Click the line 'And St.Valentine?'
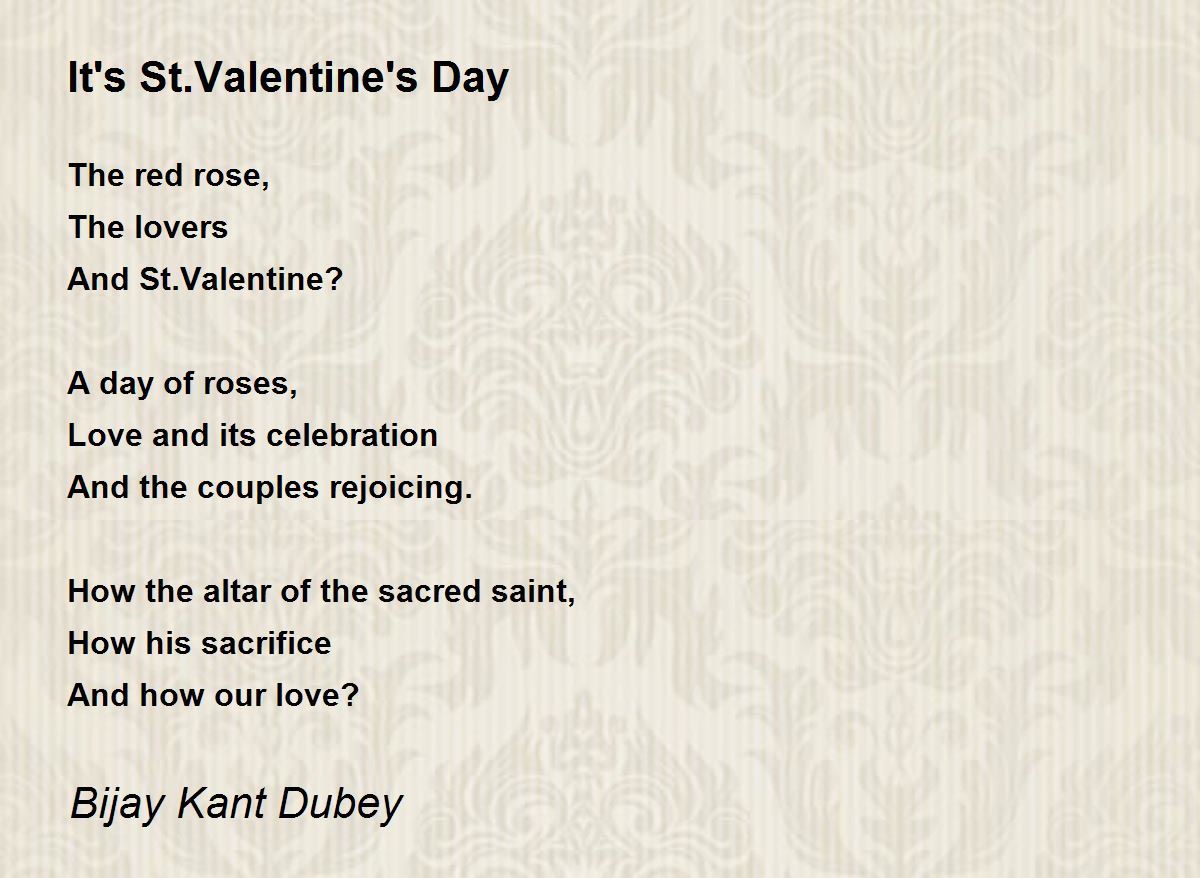The width and height of the screenshot is (1200, 878). tap(205, 279)
